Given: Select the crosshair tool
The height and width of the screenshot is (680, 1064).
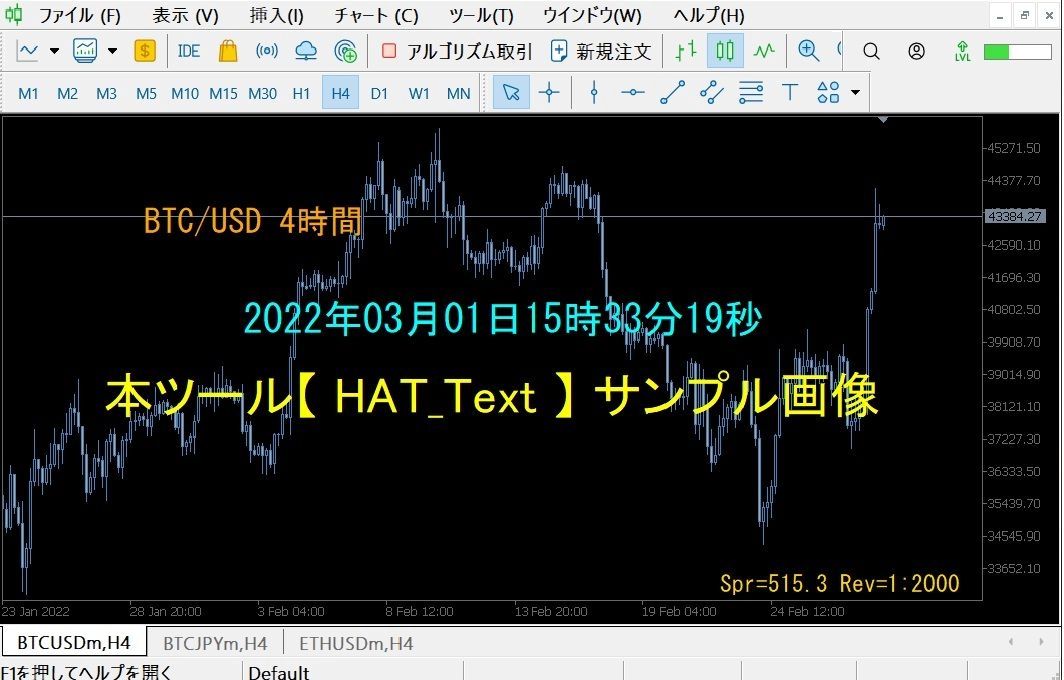Looking at the screenshot, I should [x=549, y=92].
